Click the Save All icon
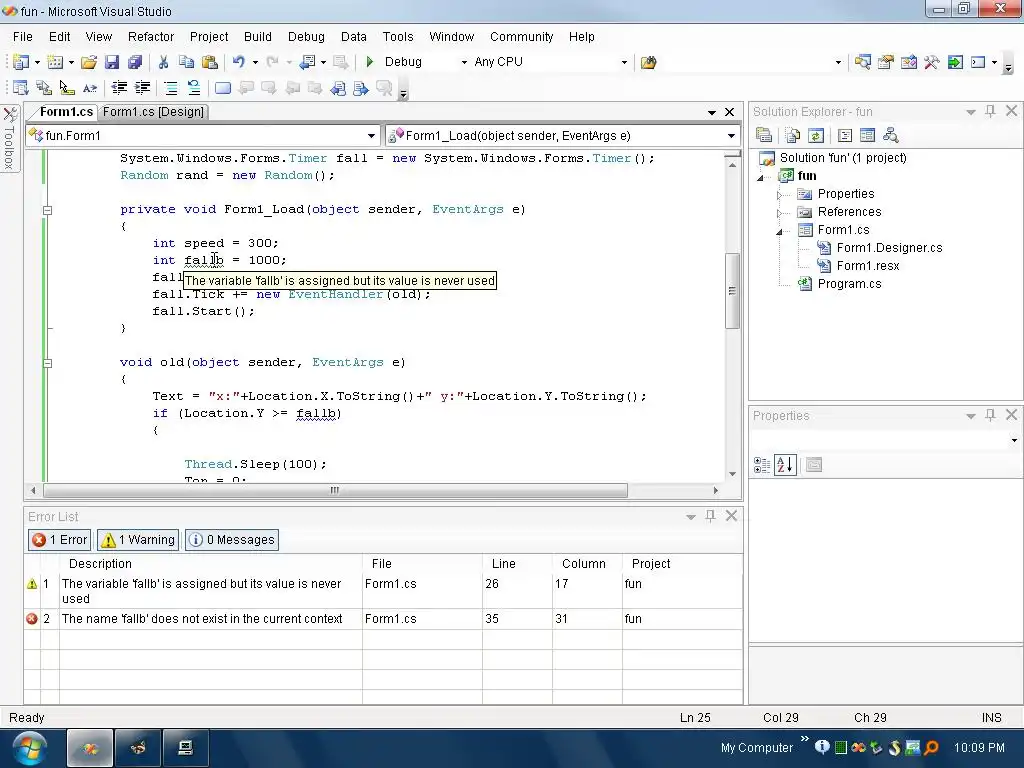The width and height of the screenshot is (1024, 768). click(x=135, y=62)
